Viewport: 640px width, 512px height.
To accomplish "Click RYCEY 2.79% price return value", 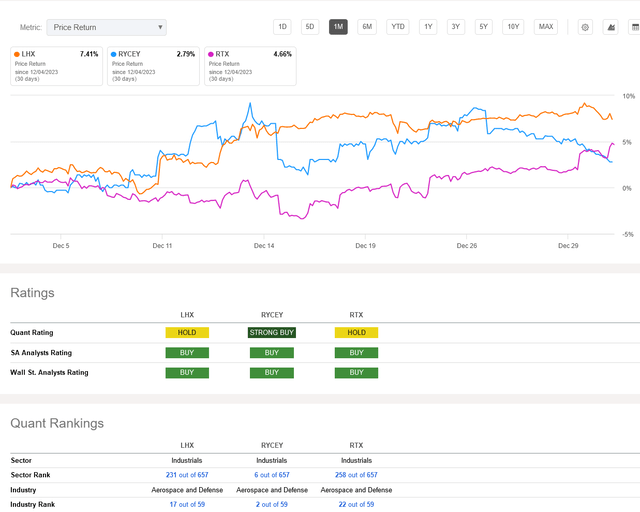I will pyautogui.click(x=186, y=54).
